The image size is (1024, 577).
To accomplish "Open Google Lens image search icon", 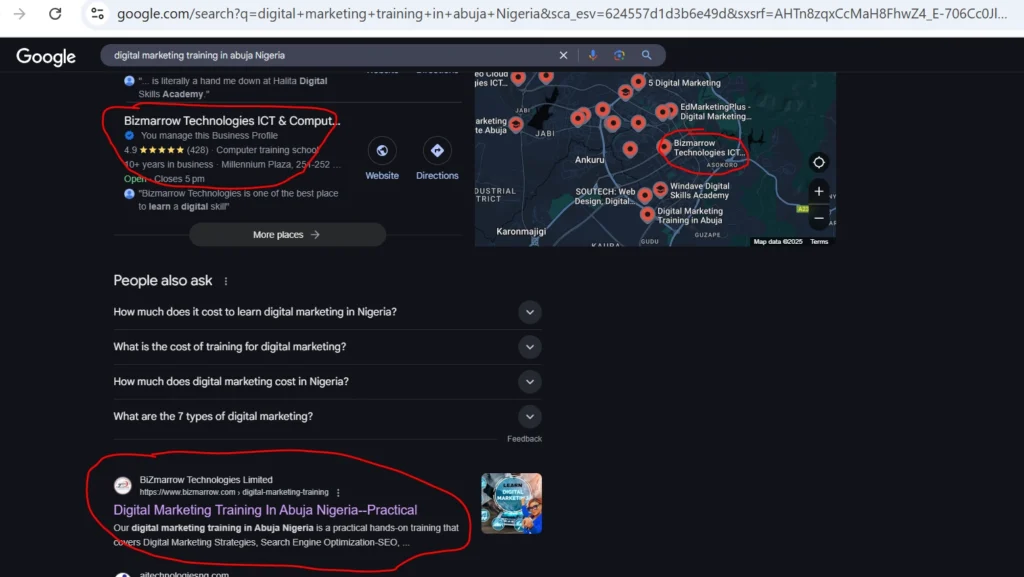I will click(x=619, y=55).
